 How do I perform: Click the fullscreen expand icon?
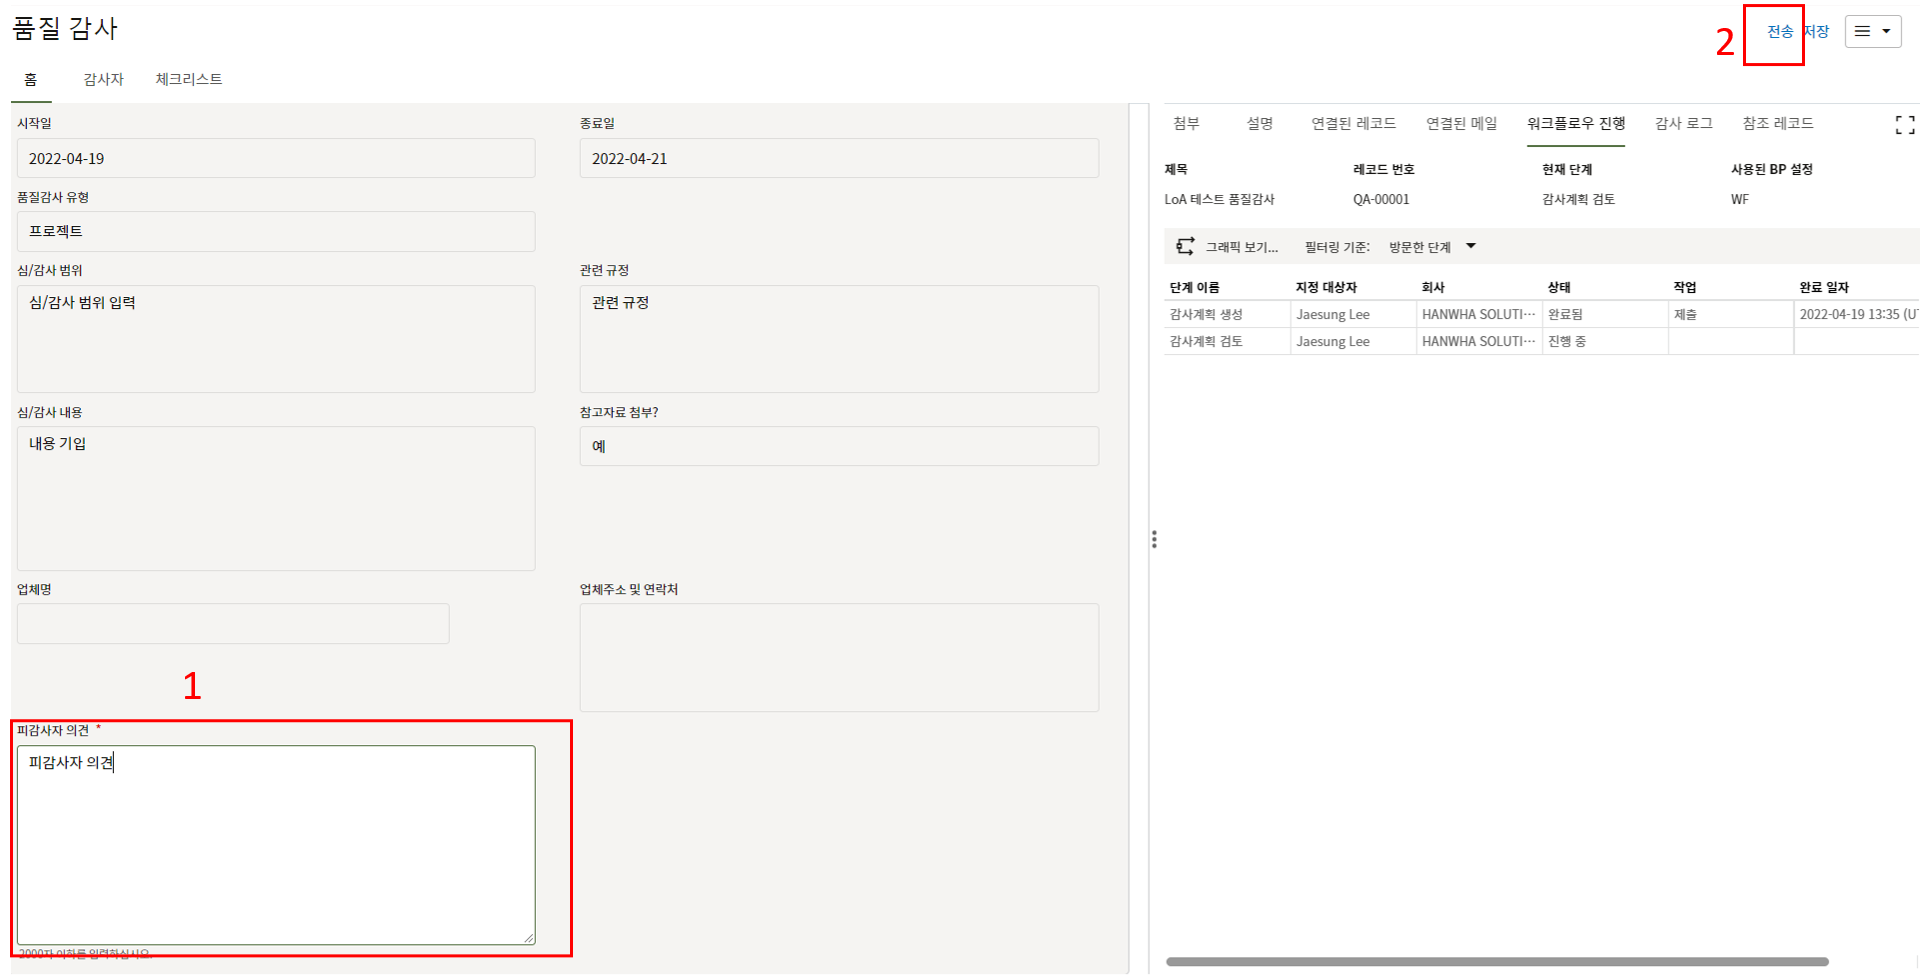(x=1904, y=125)
